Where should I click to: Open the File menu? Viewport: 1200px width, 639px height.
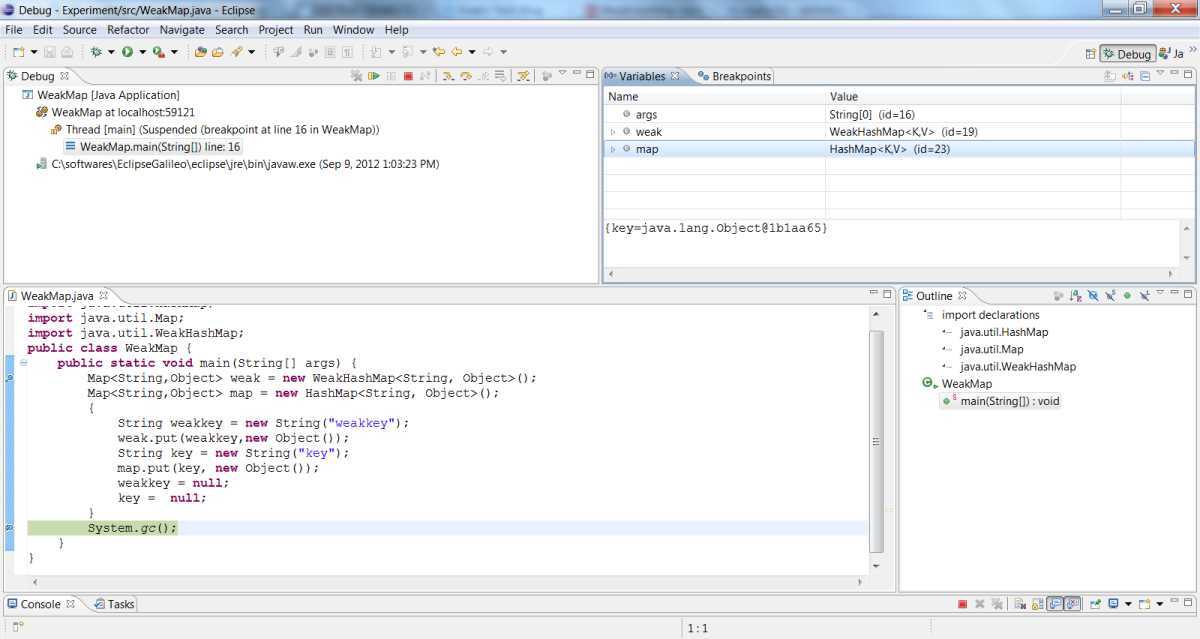(x=14, y=30)
